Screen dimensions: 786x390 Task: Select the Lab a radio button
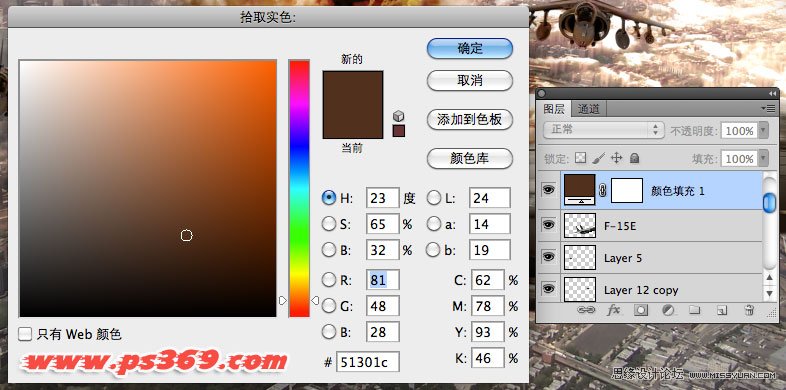pyautogui.click(x=434, y=224)
